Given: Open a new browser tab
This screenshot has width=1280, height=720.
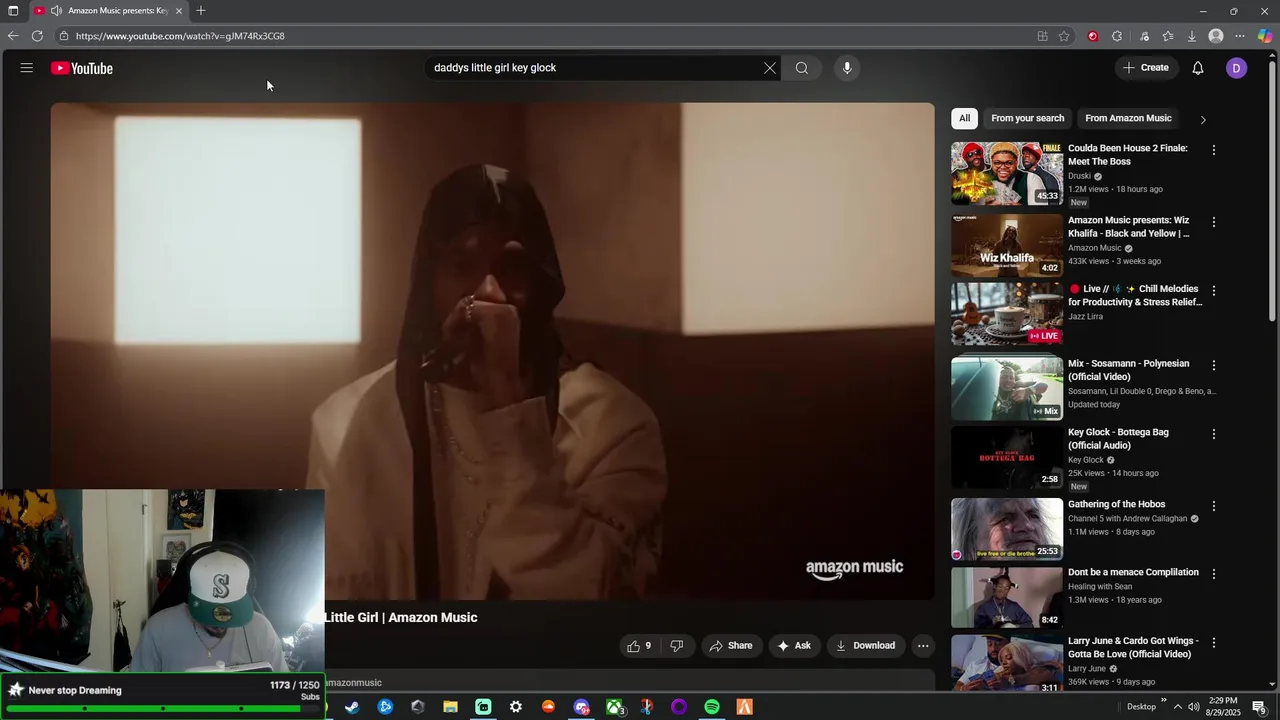Looking at the screenshot, I should coord(201,11).
